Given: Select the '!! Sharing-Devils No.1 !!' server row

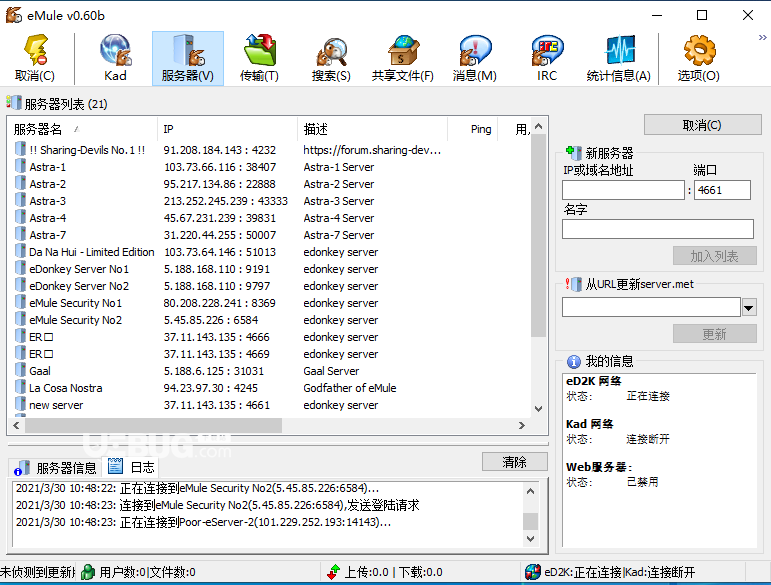Looking at the screenshot, I should click(x=269, y=149).
